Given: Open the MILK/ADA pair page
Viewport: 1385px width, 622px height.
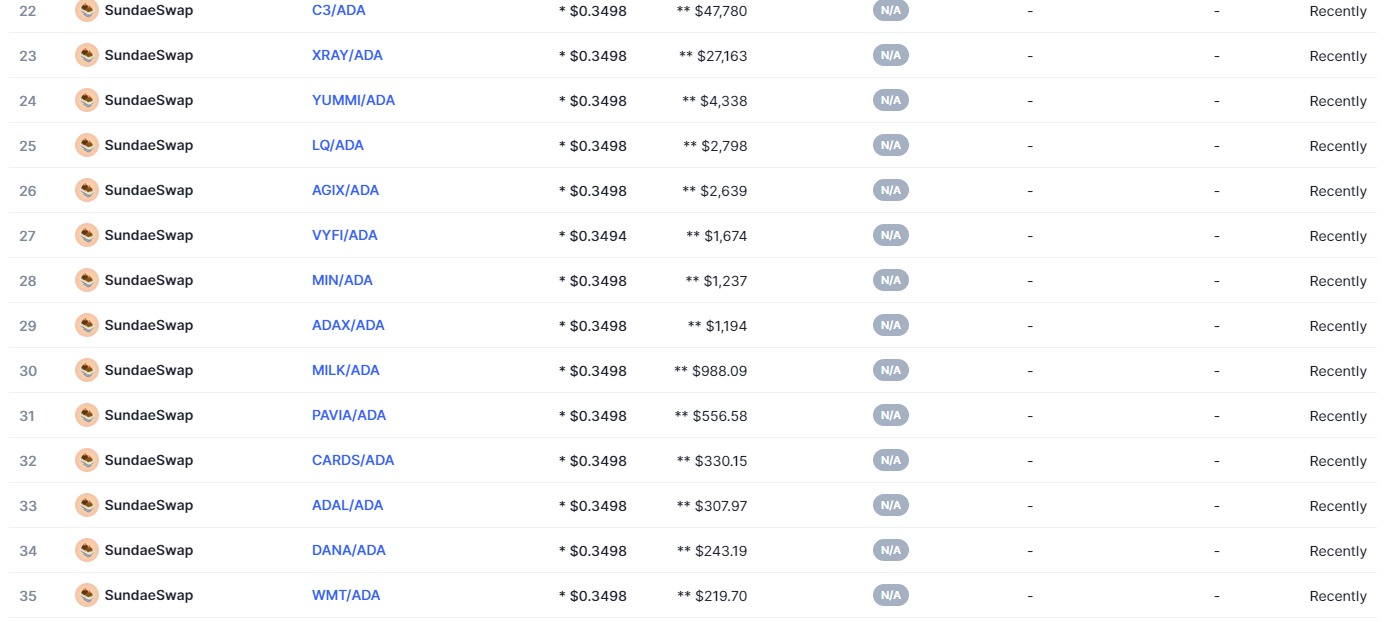Looking at the screenshot, I should (346, 370).
